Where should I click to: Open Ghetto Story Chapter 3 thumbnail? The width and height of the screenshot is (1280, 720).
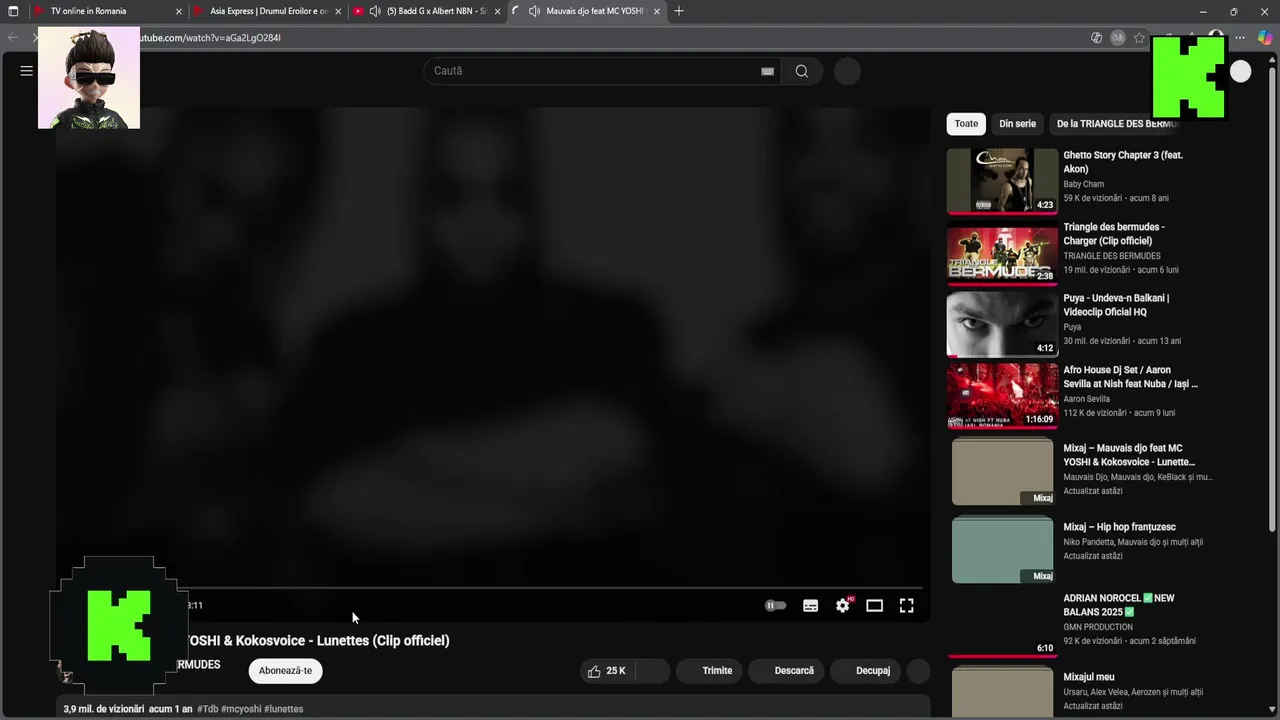coord(1002,181)
